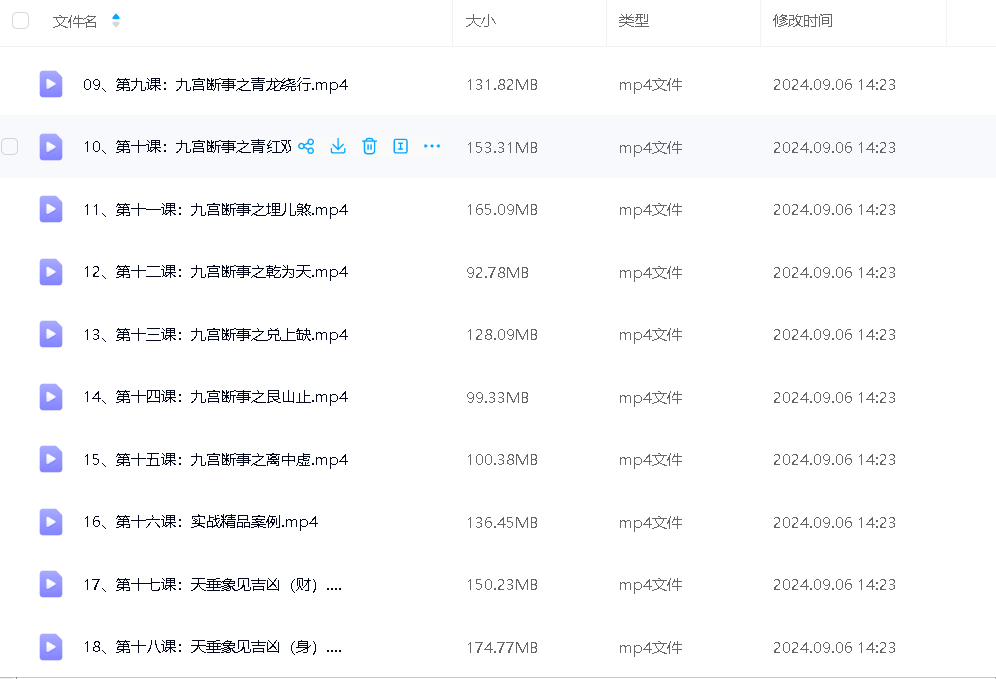The width and height of the screenshot is (996, 679).
Task: Open 17、第十七课：天垂象见吉凶（财）
Action: point(212,585)
